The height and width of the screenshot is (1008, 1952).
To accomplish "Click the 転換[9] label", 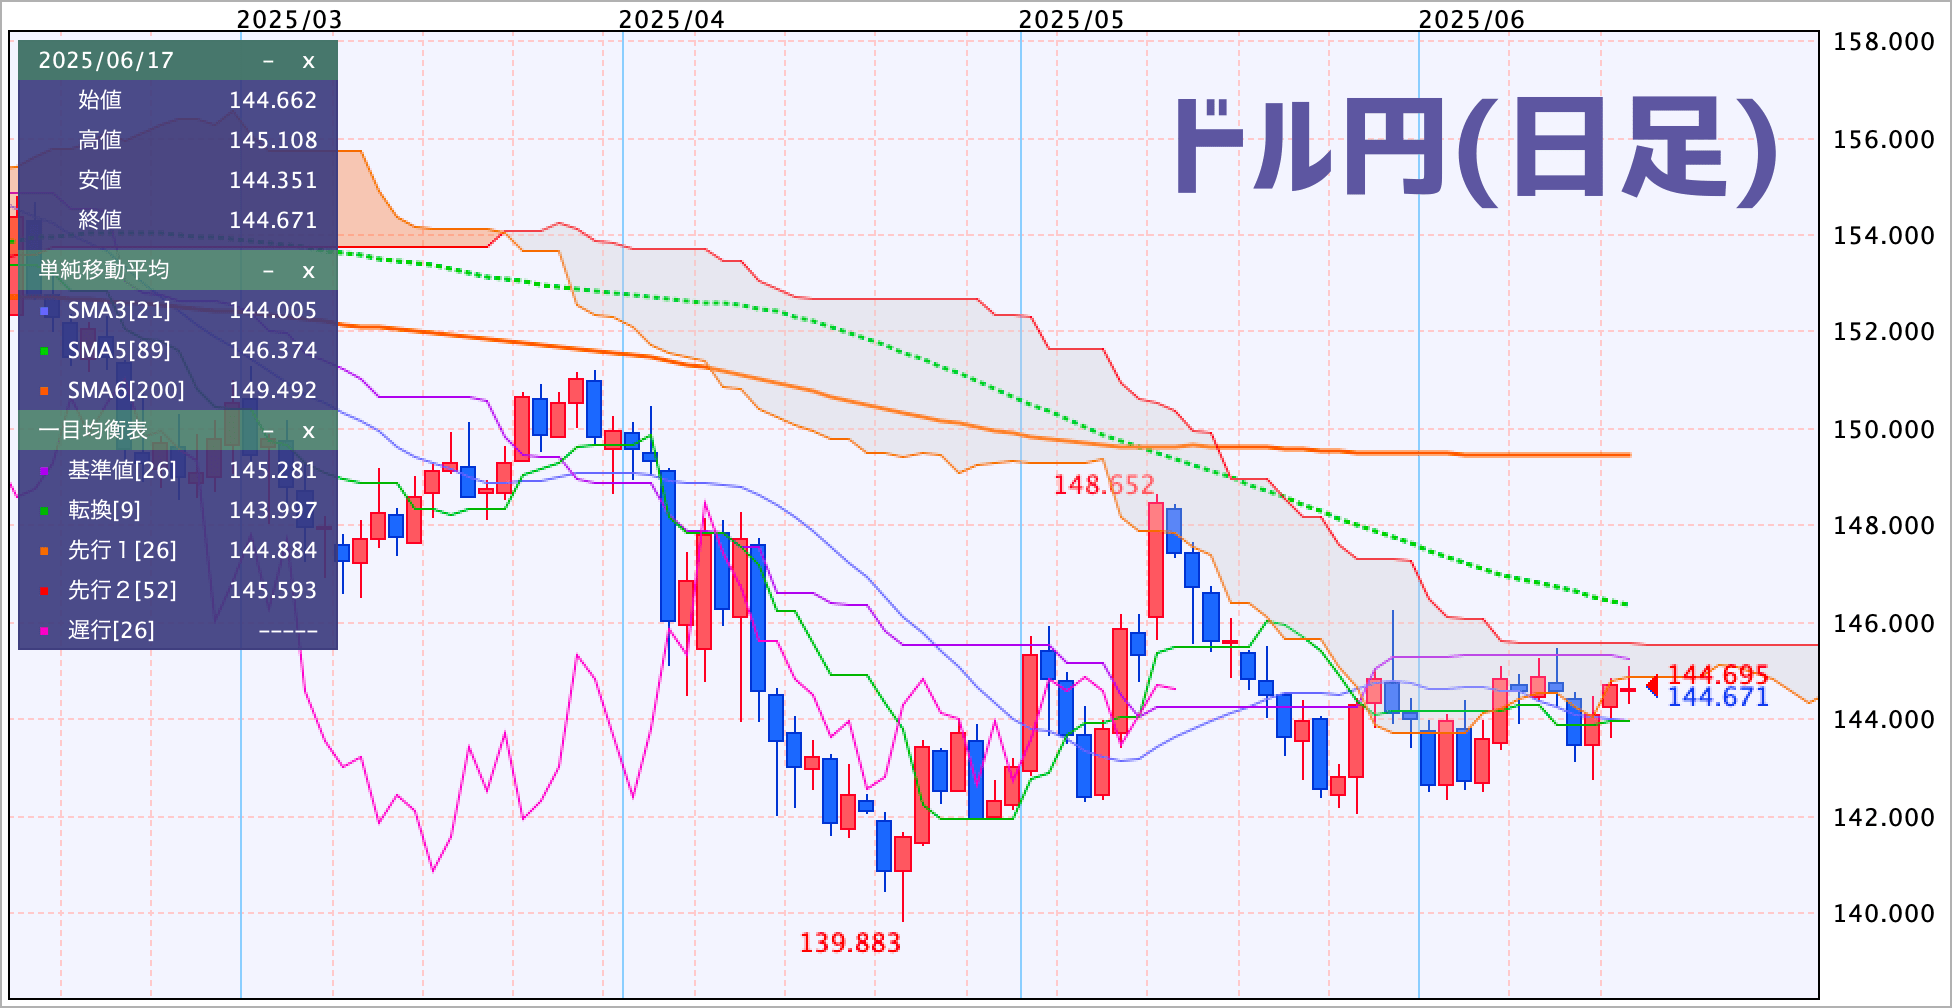I will tap(104, 511).
